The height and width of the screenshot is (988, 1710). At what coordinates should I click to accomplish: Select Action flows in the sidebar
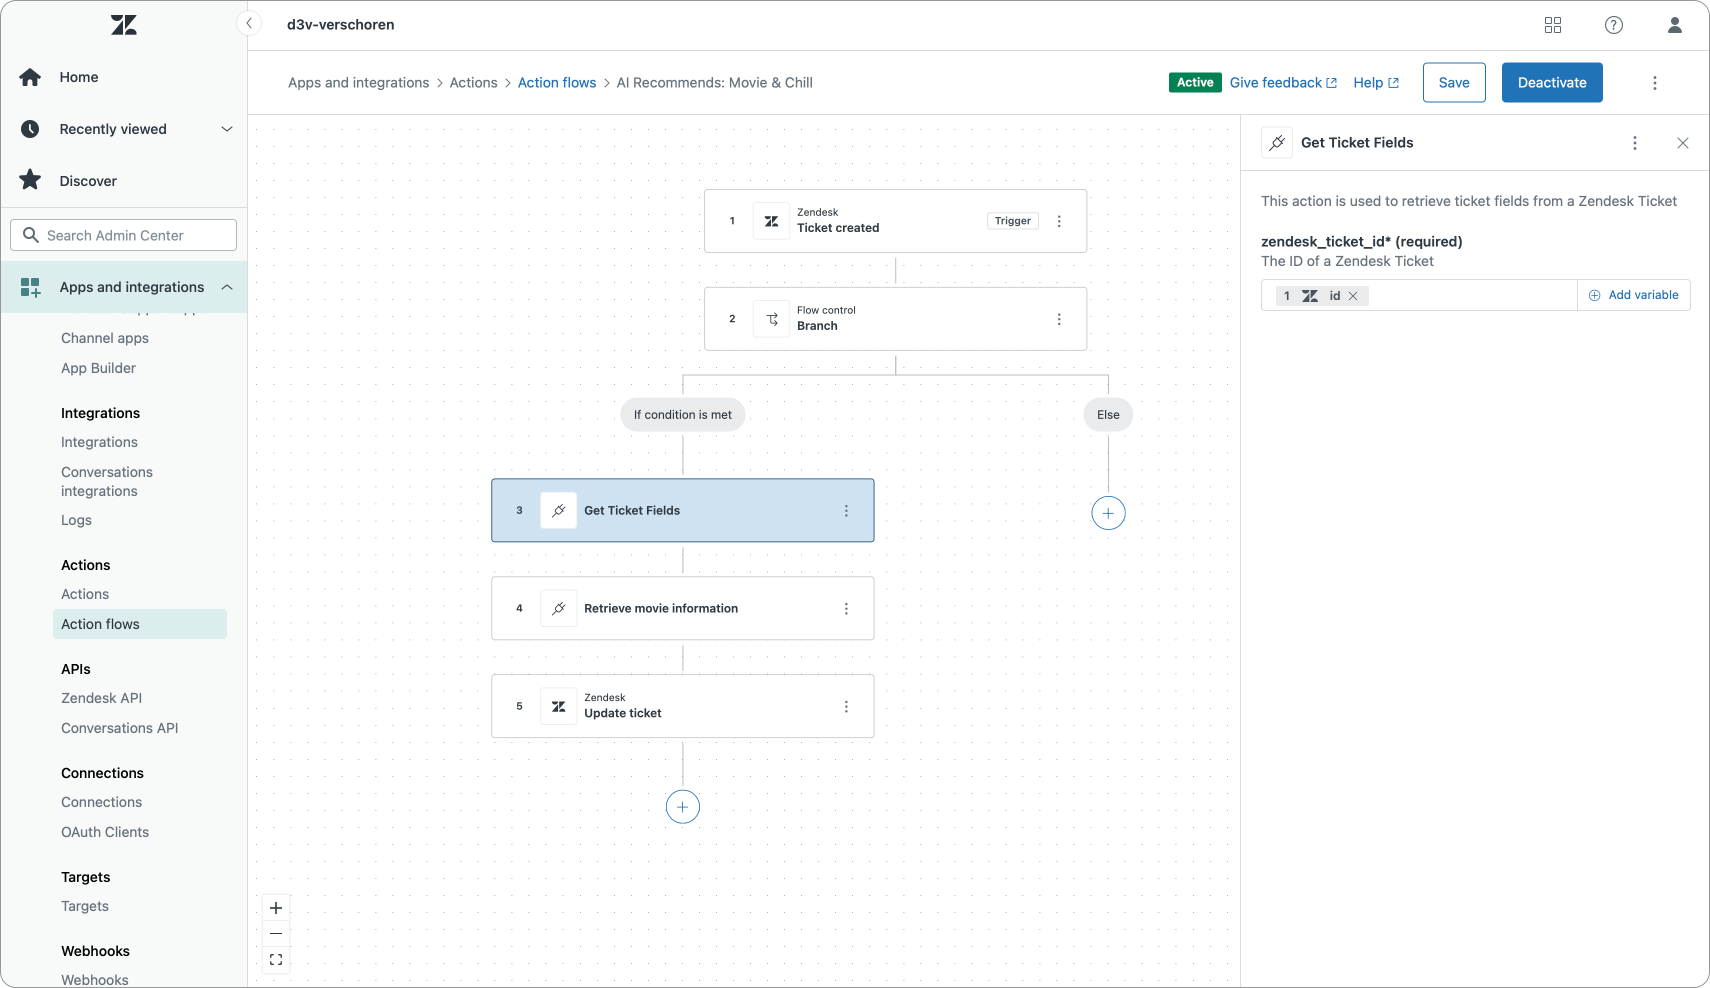click(140, 624)
